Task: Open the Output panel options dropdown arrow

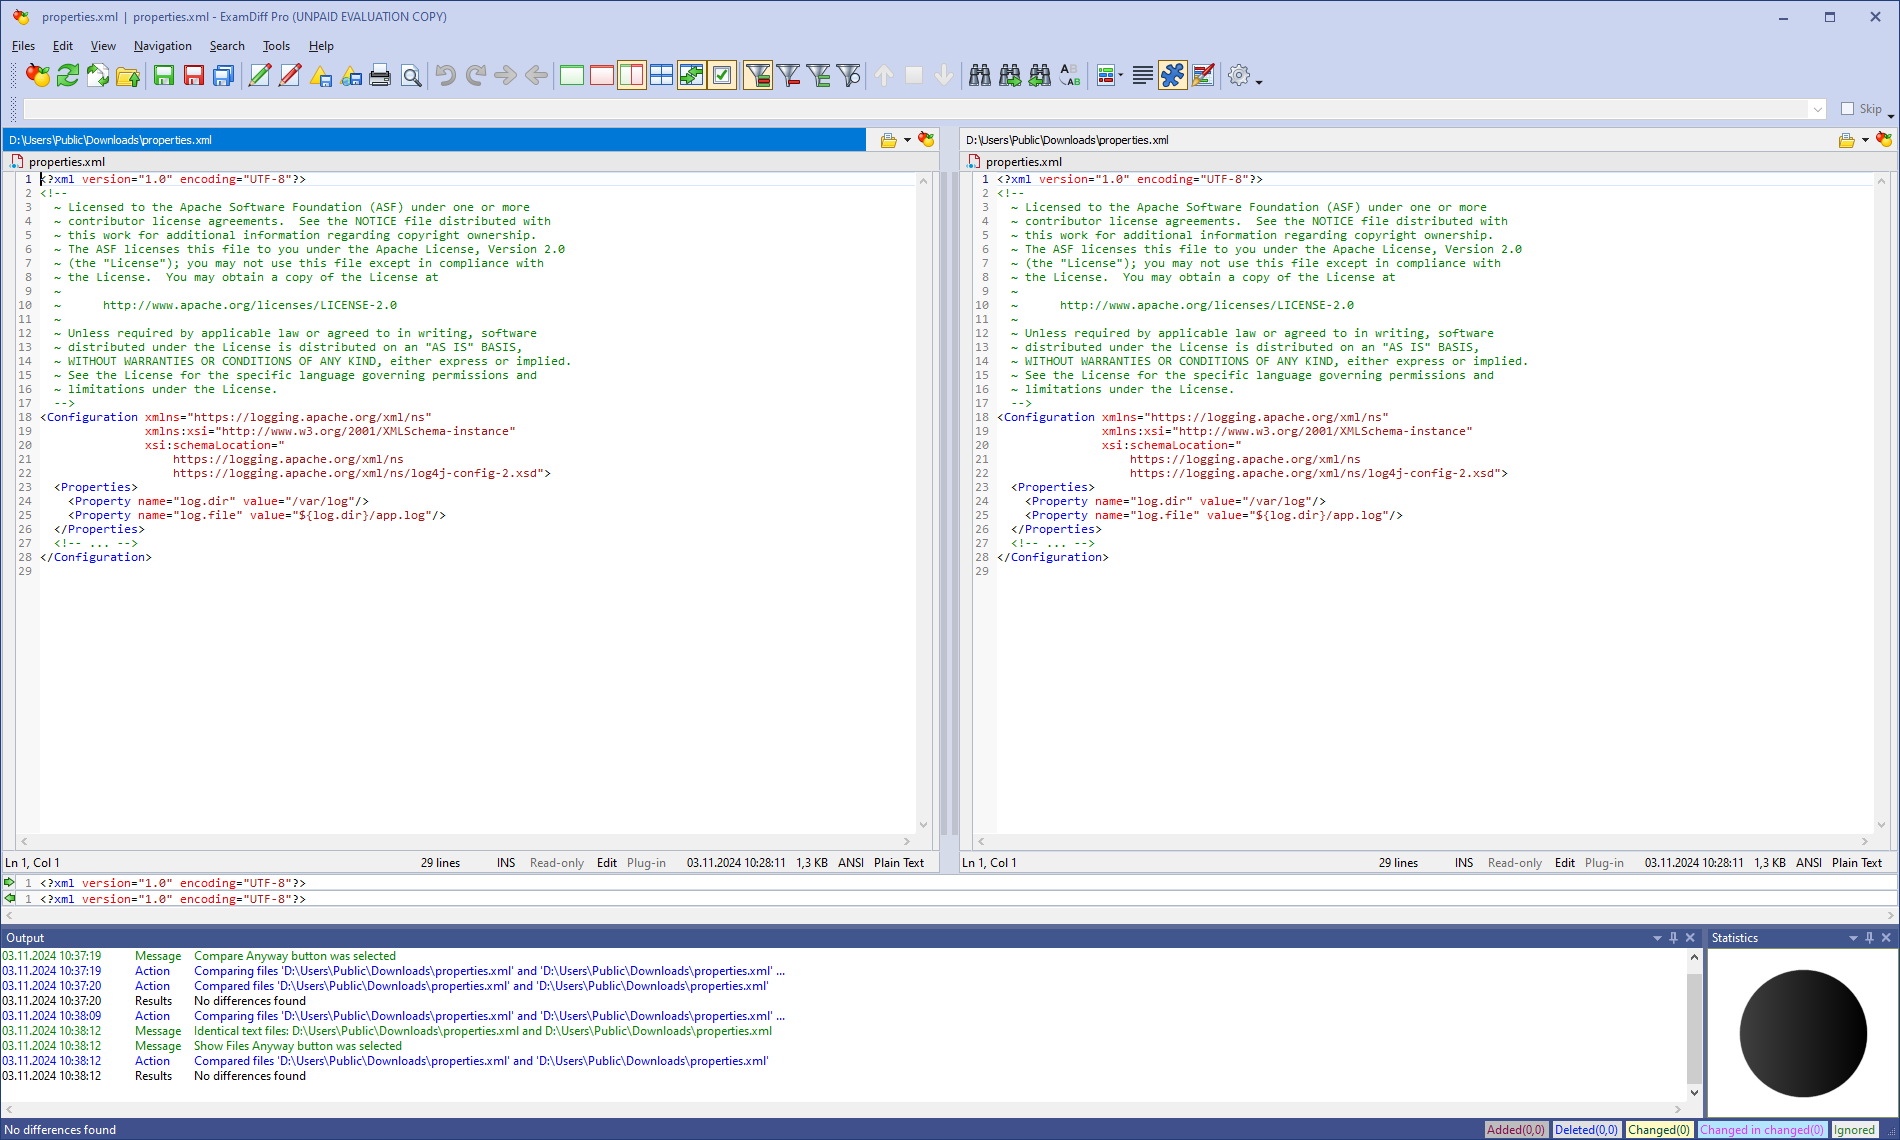Action: tap(1657, 938)
